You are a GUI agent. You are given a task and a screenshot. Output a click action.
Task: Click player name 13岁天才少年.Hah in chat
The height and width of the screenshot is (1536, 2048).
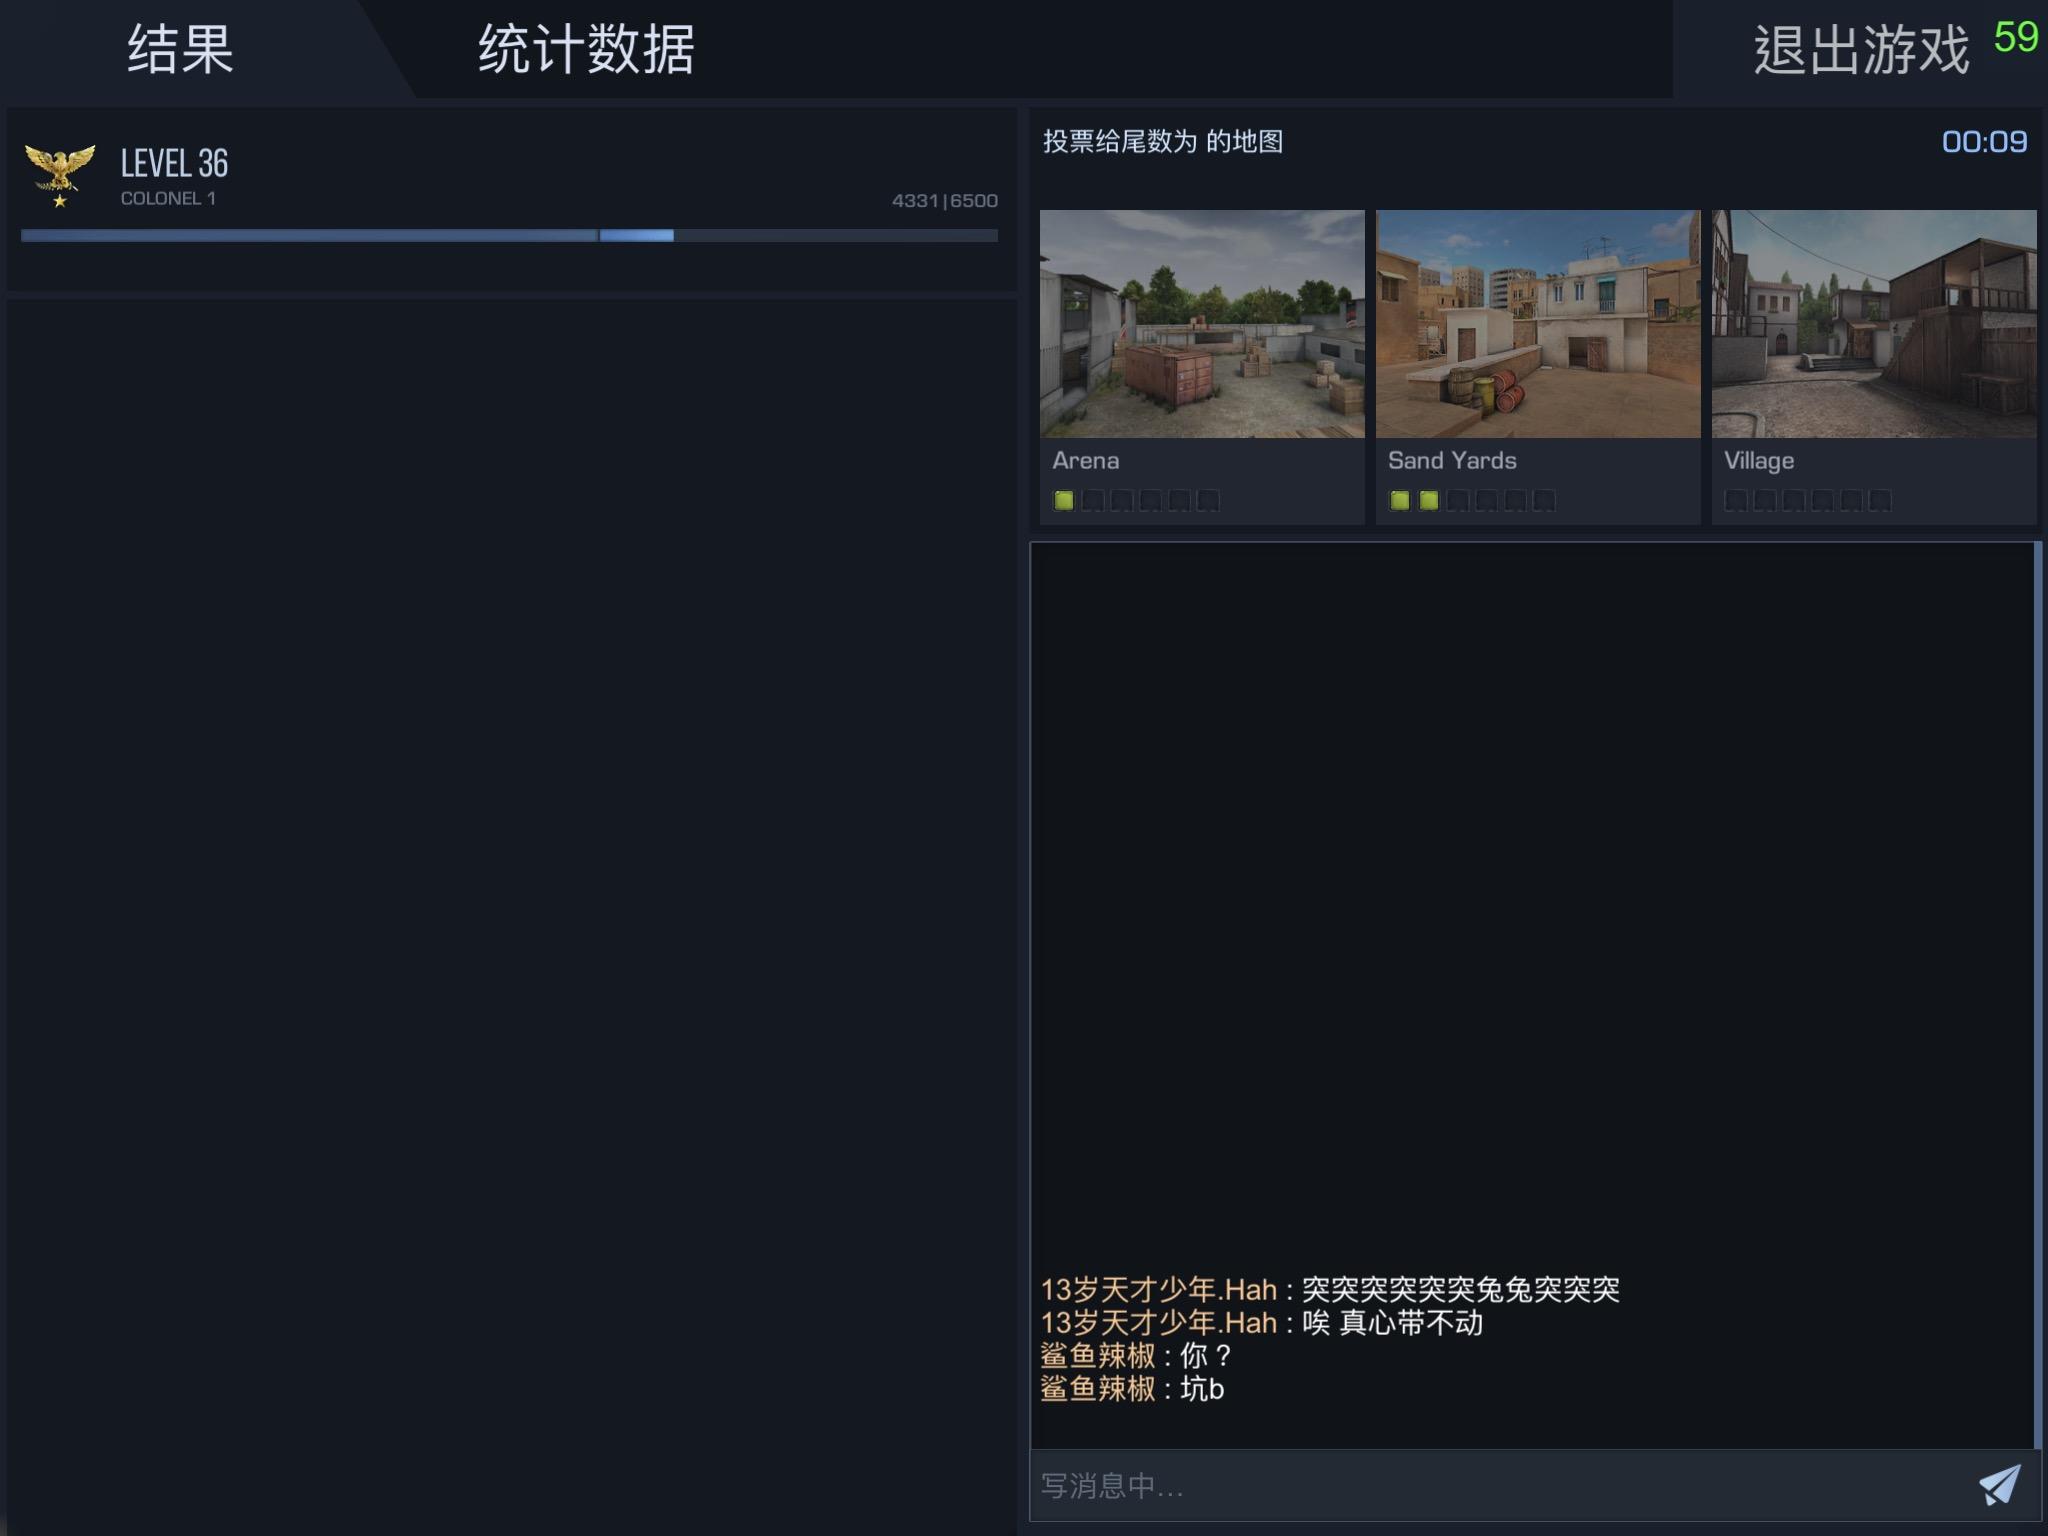click(x=1158, y=1290)
